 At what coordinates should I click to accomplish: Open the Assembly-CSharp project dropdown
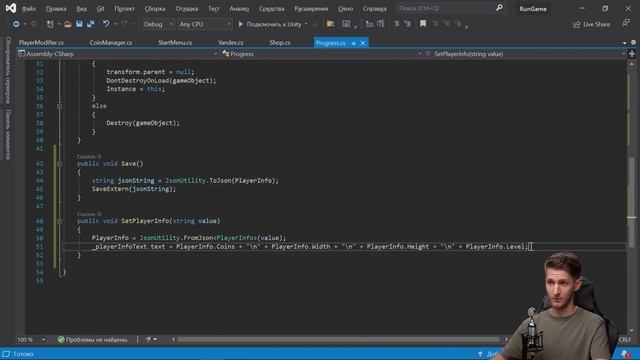(x=118, y=54)
